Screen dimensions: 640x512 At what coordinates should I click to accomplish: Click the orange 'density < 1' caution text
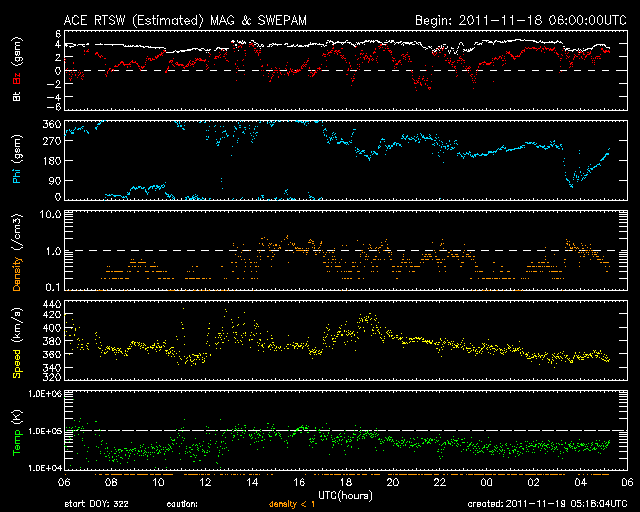[292, 504]
